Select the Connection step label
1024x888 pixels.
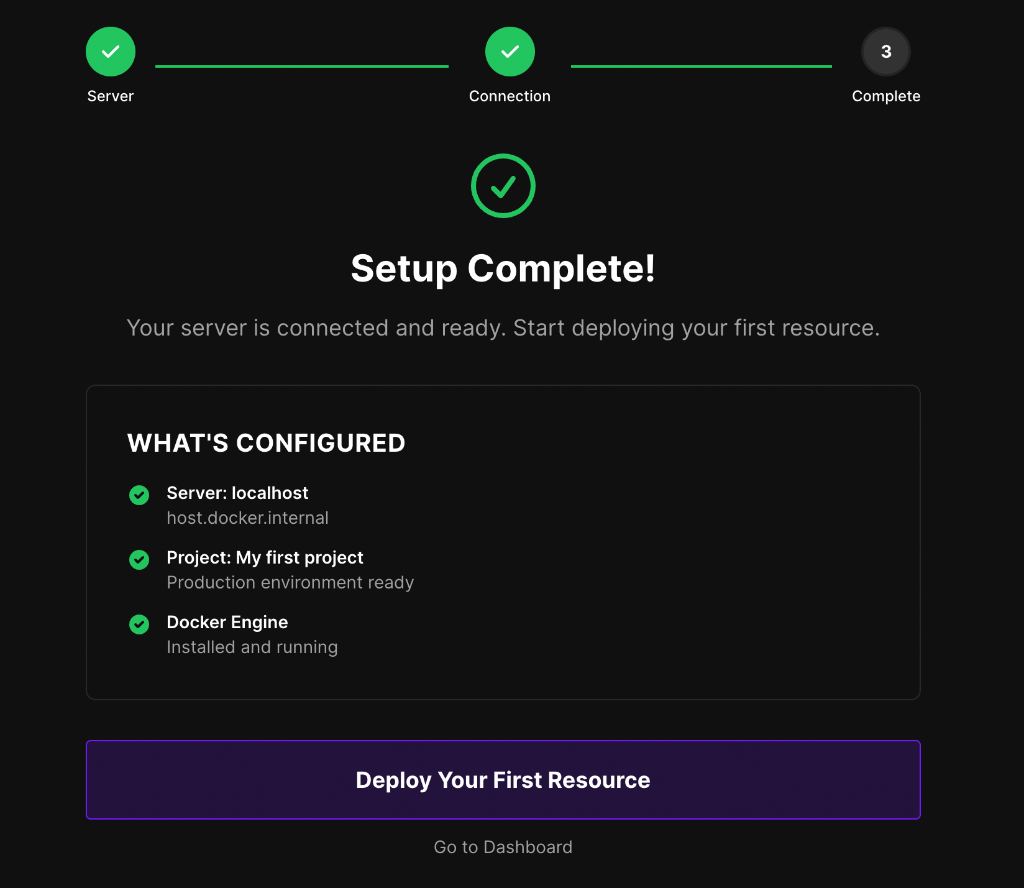click(510, 96)
